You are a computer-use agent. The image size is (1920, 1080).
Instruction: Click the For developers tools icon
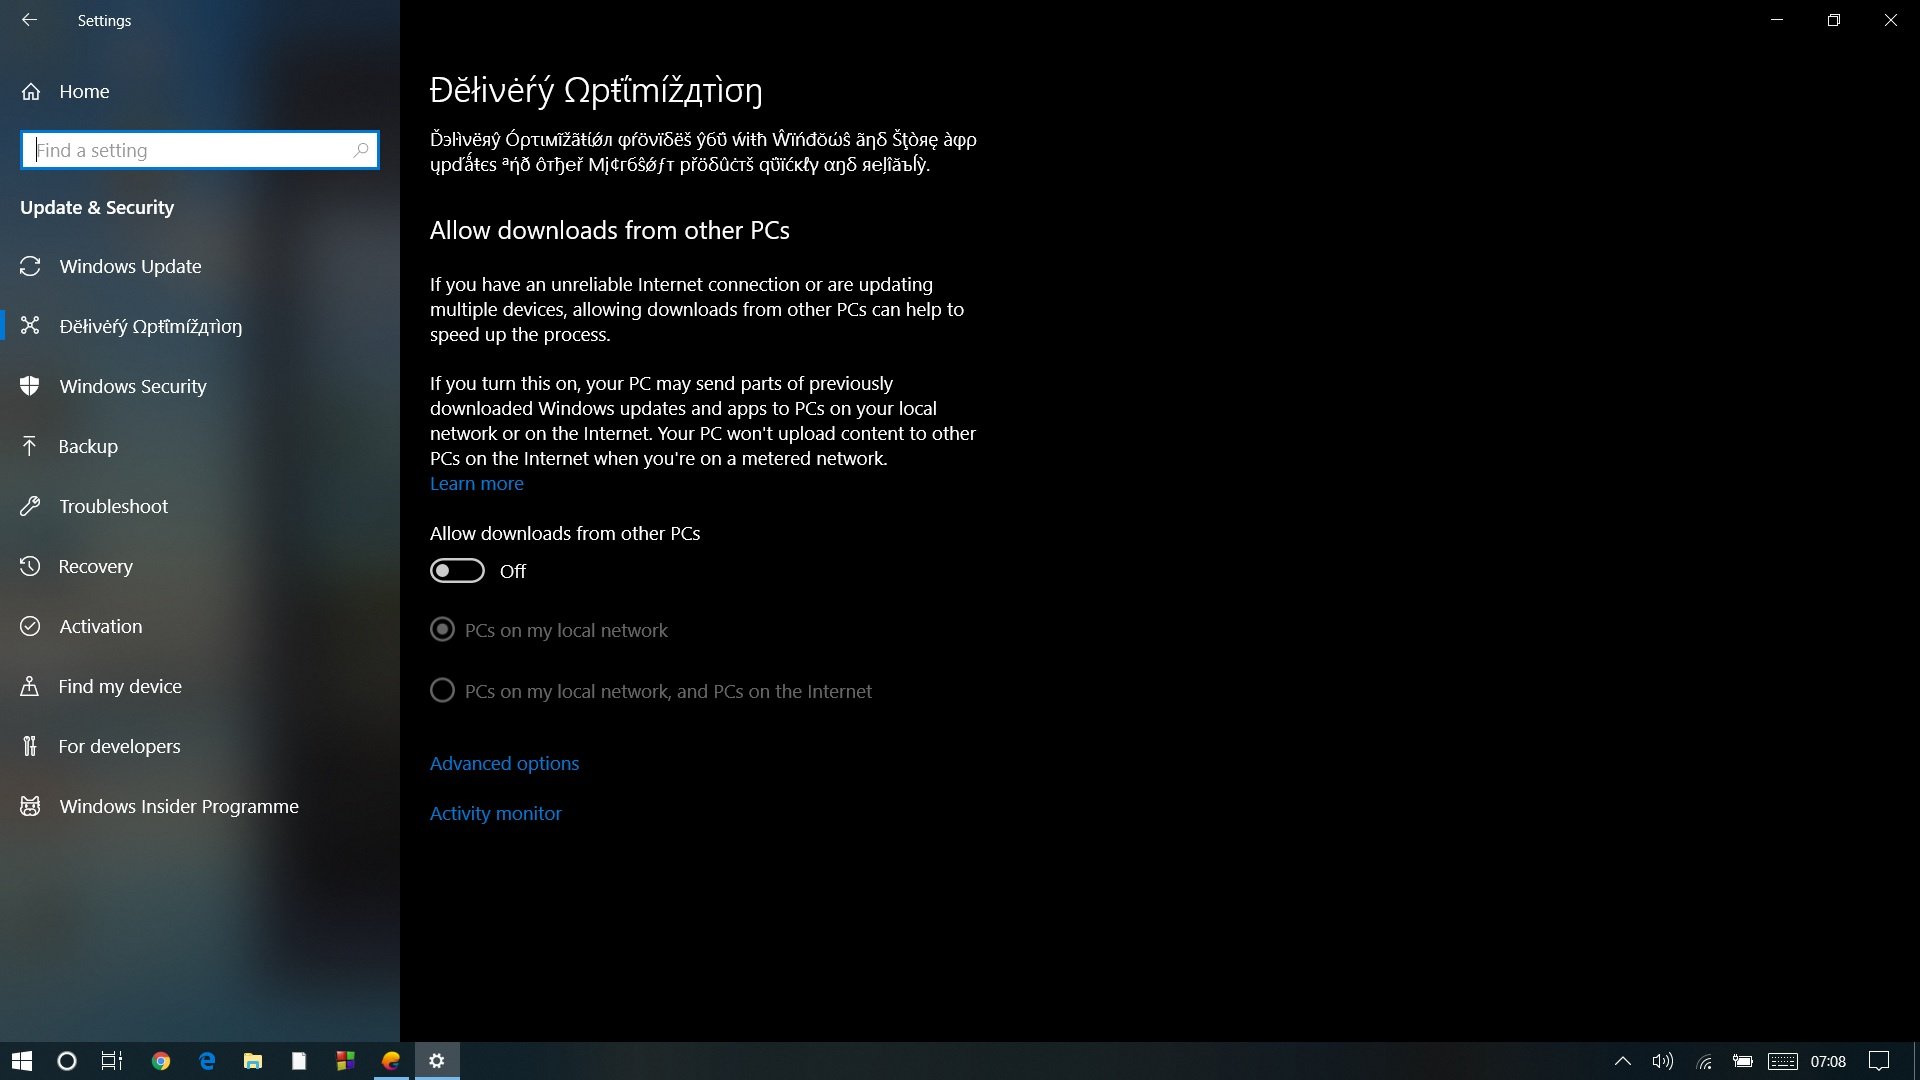coord(30,746)
